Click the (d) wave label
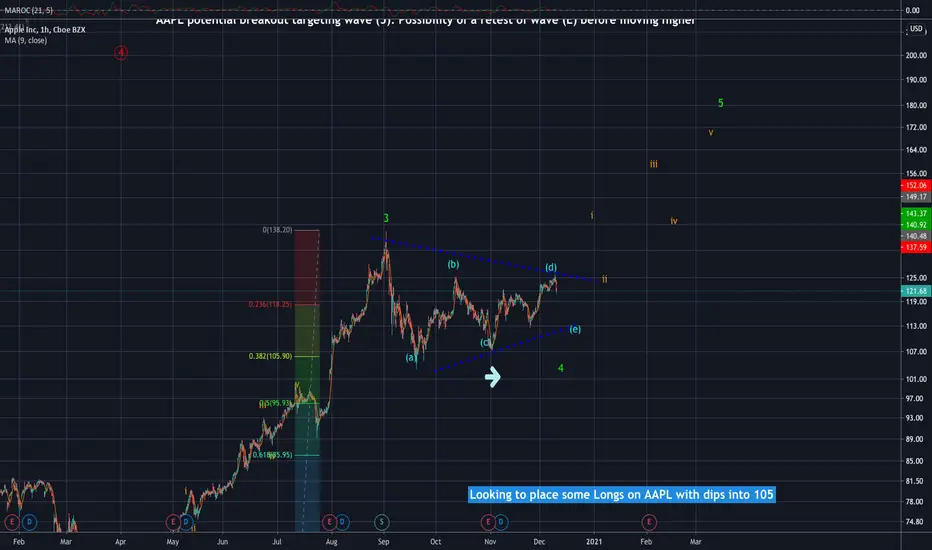The height and width of the screenshot is (550, 932). tap(551, 268)
